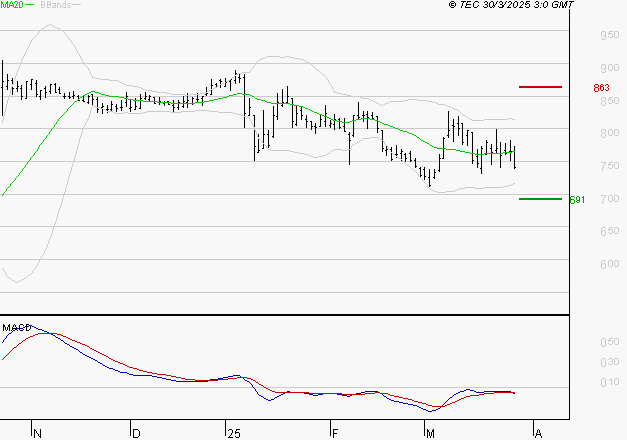Screen dimensions: 627x440
Task: Select the 800 price axis label
Action: [609, 133]
